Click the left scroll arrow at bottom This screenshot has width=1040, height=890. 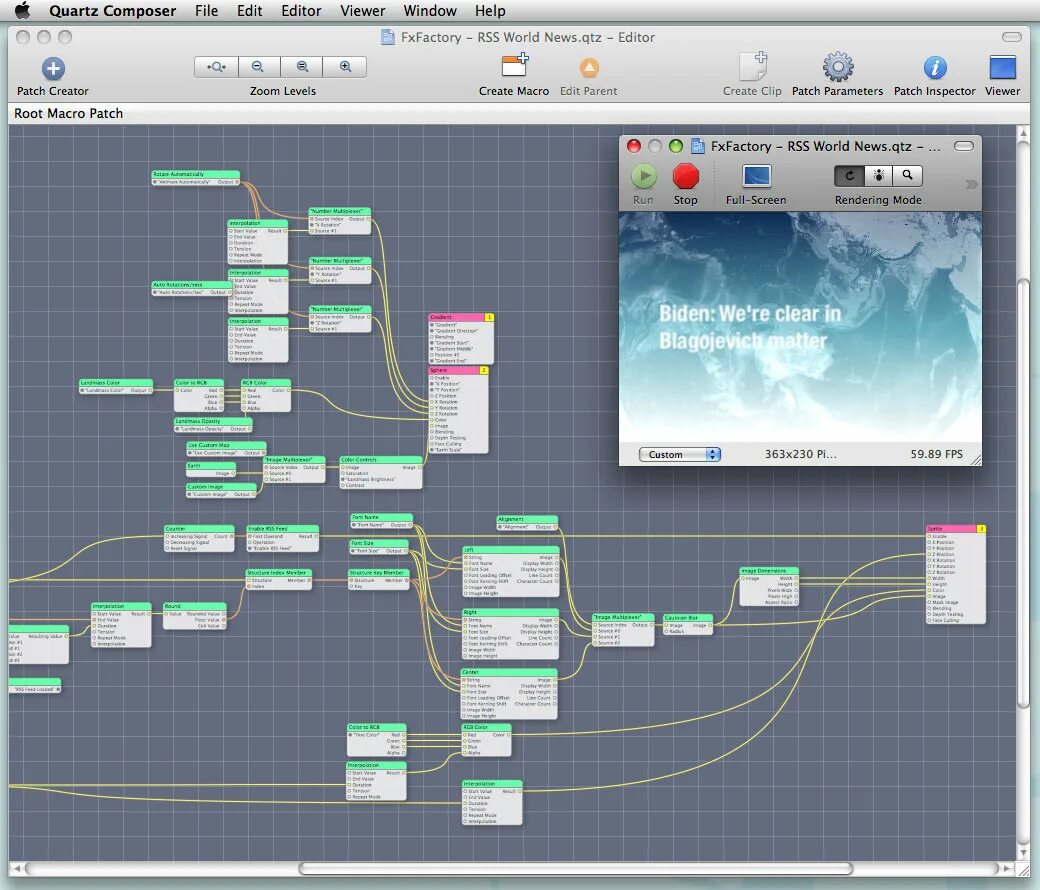click(17, 868)
